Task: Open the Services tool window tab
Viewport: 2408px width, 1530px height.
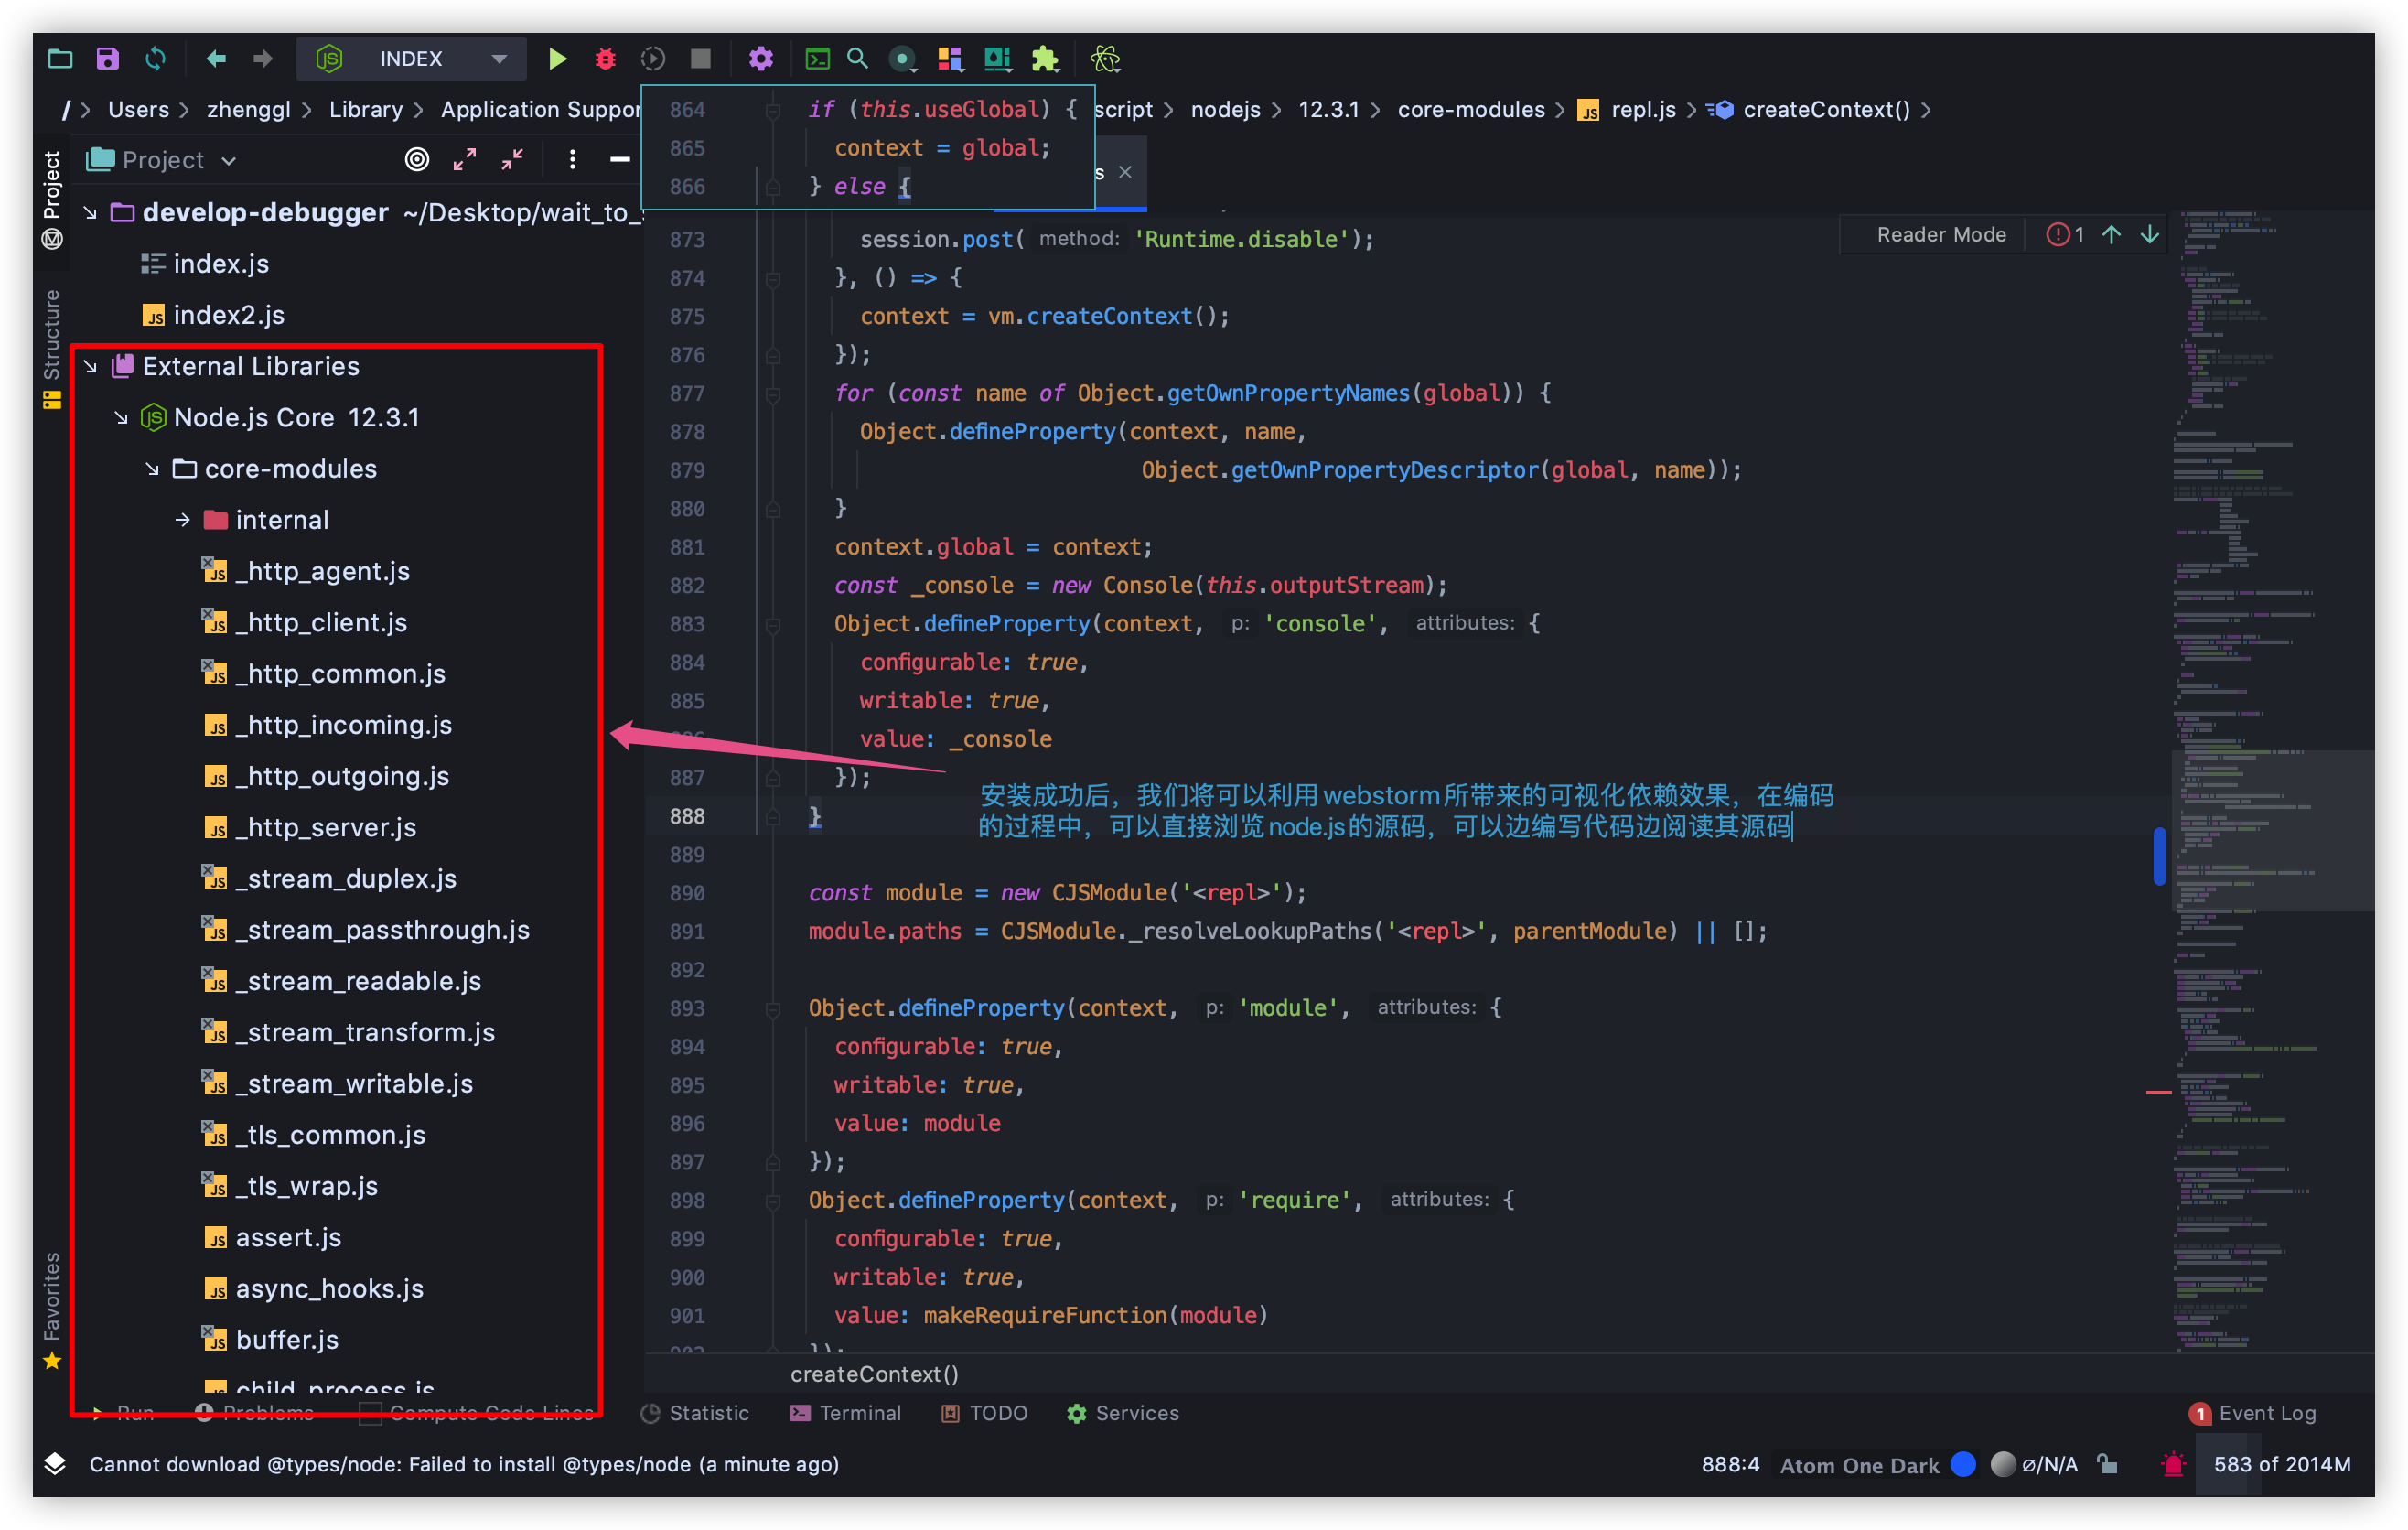Action: click(x=1123, y=1413)
